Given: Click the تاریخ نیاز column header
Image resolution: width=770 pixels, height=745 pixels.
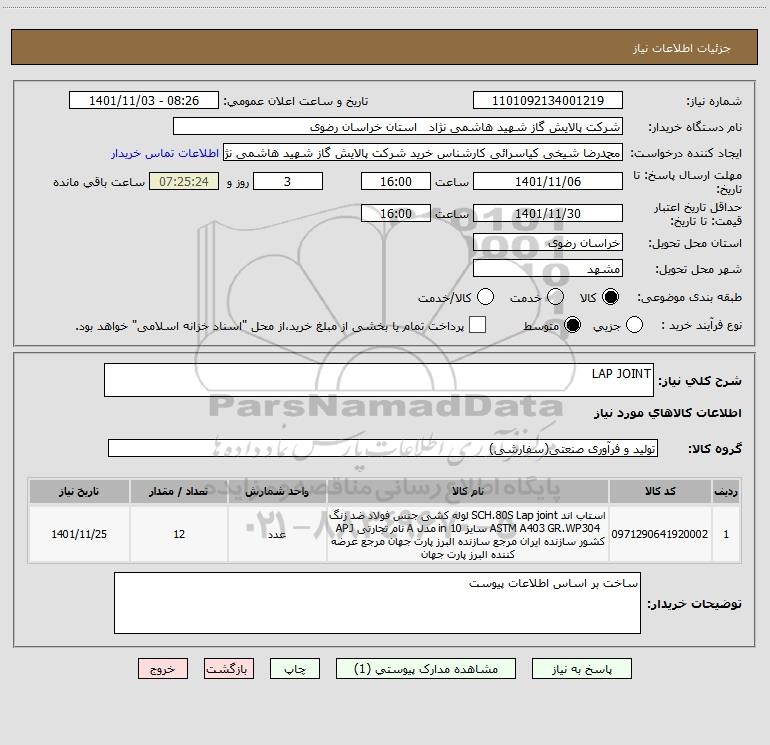Looking at the screenshot, I should click(x=79, y=491).
